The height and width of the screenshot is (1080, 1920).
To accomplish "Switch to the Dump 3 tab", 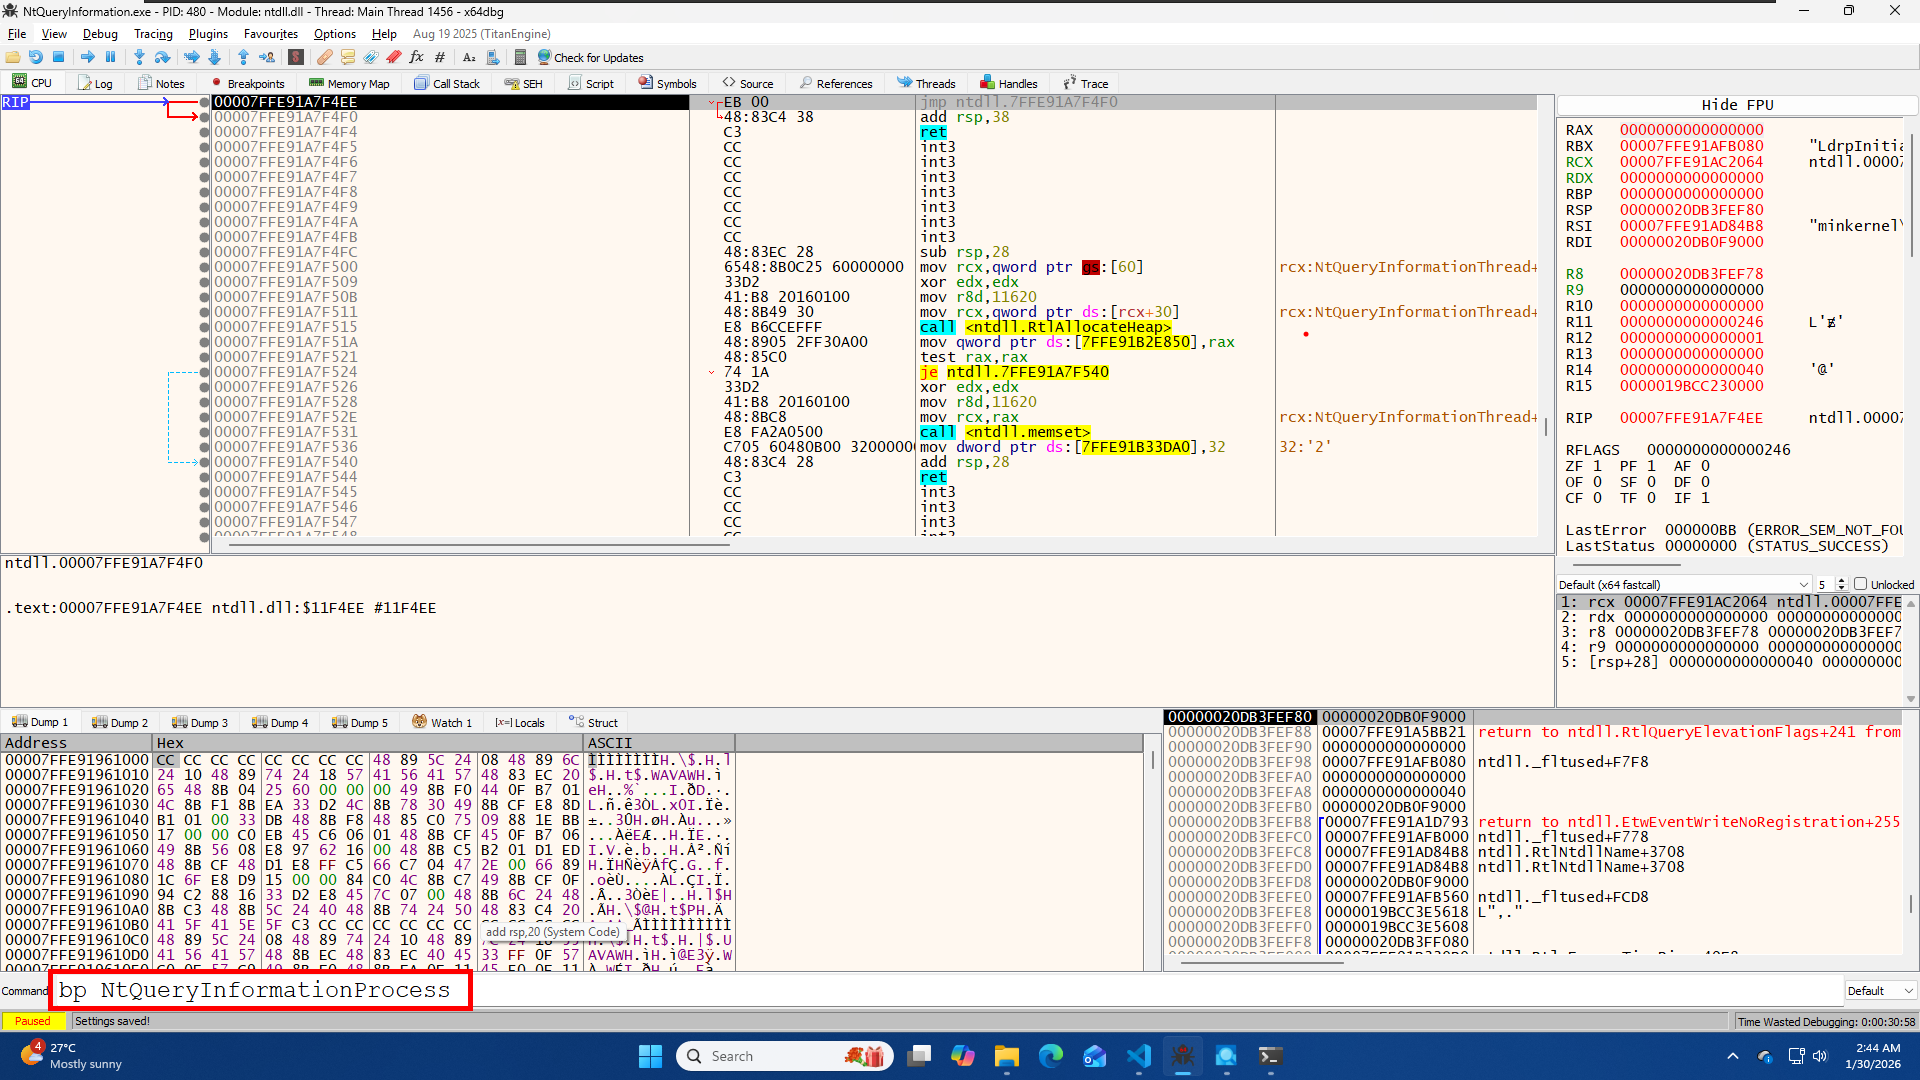I will pyautogui.click(x=200, y=722).
